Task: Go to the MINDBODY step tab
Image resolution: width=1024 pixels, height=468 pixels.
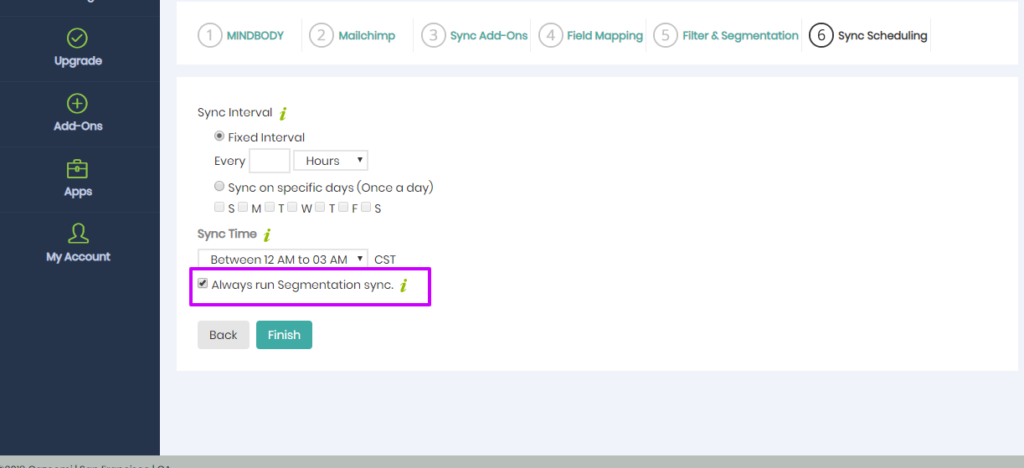Action: (x=255, y=36)
